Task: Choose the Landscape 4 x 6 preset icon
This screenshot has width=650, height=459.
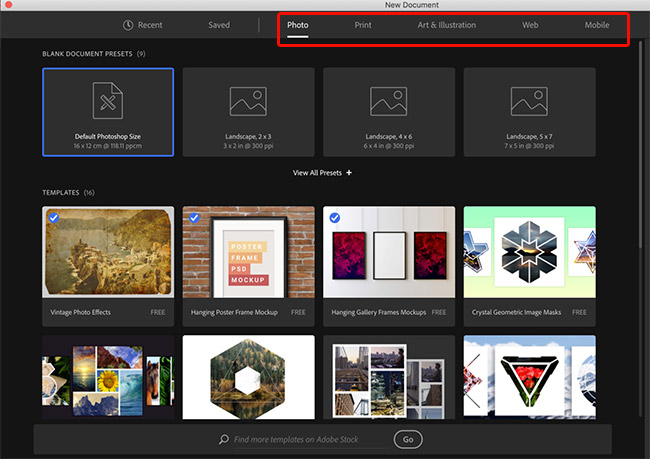Action: click(x=389, y=101)
